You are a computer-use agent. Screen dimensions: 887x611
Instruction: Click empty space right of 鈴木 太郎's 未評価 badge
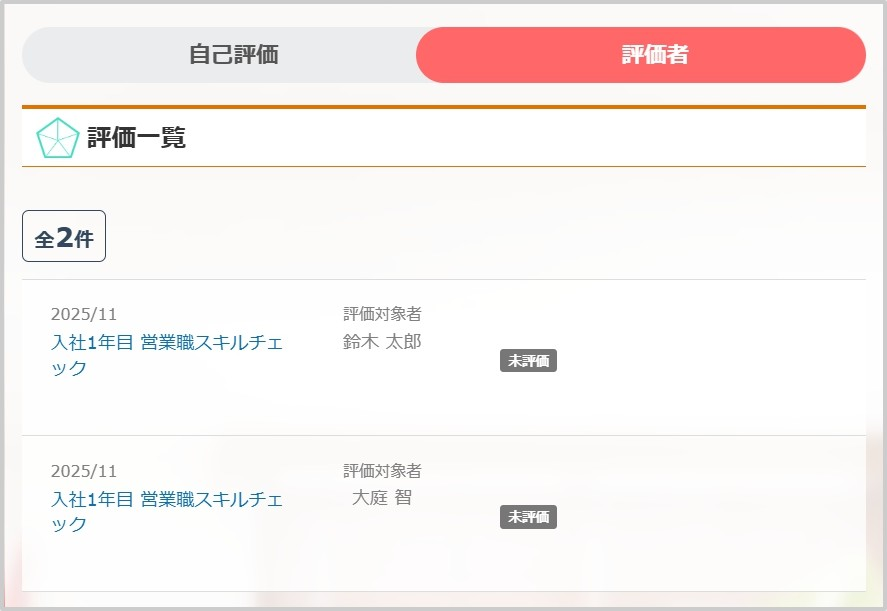point(710,361)
